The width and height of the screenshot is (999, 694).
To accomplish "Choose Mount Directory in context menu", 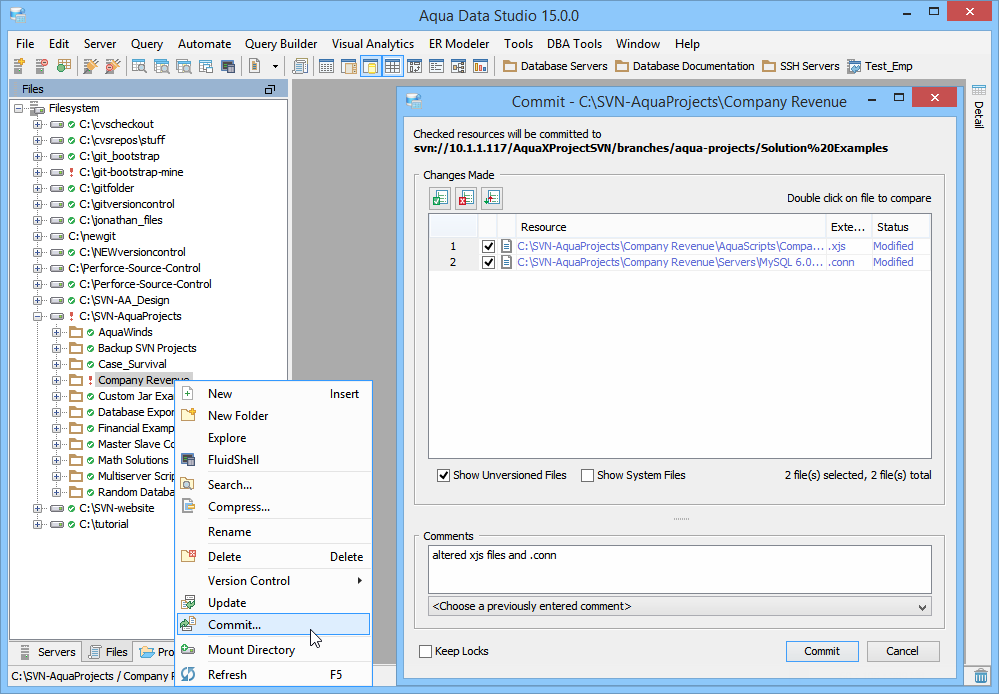I will (273, 649).
